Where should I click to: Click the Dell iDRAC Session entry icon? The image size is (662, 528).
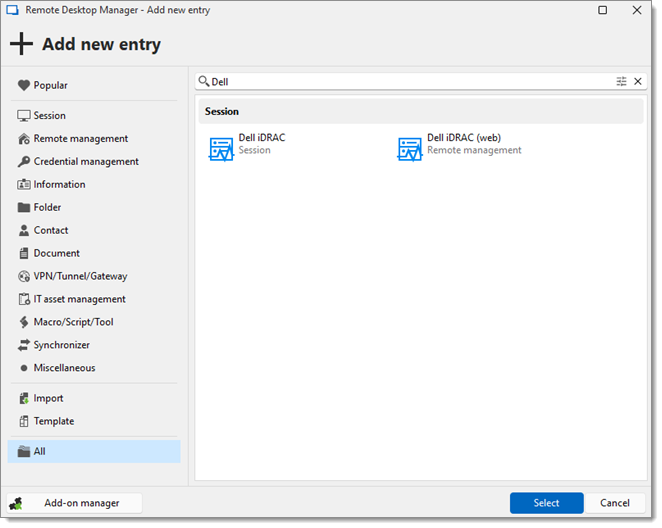221,149
